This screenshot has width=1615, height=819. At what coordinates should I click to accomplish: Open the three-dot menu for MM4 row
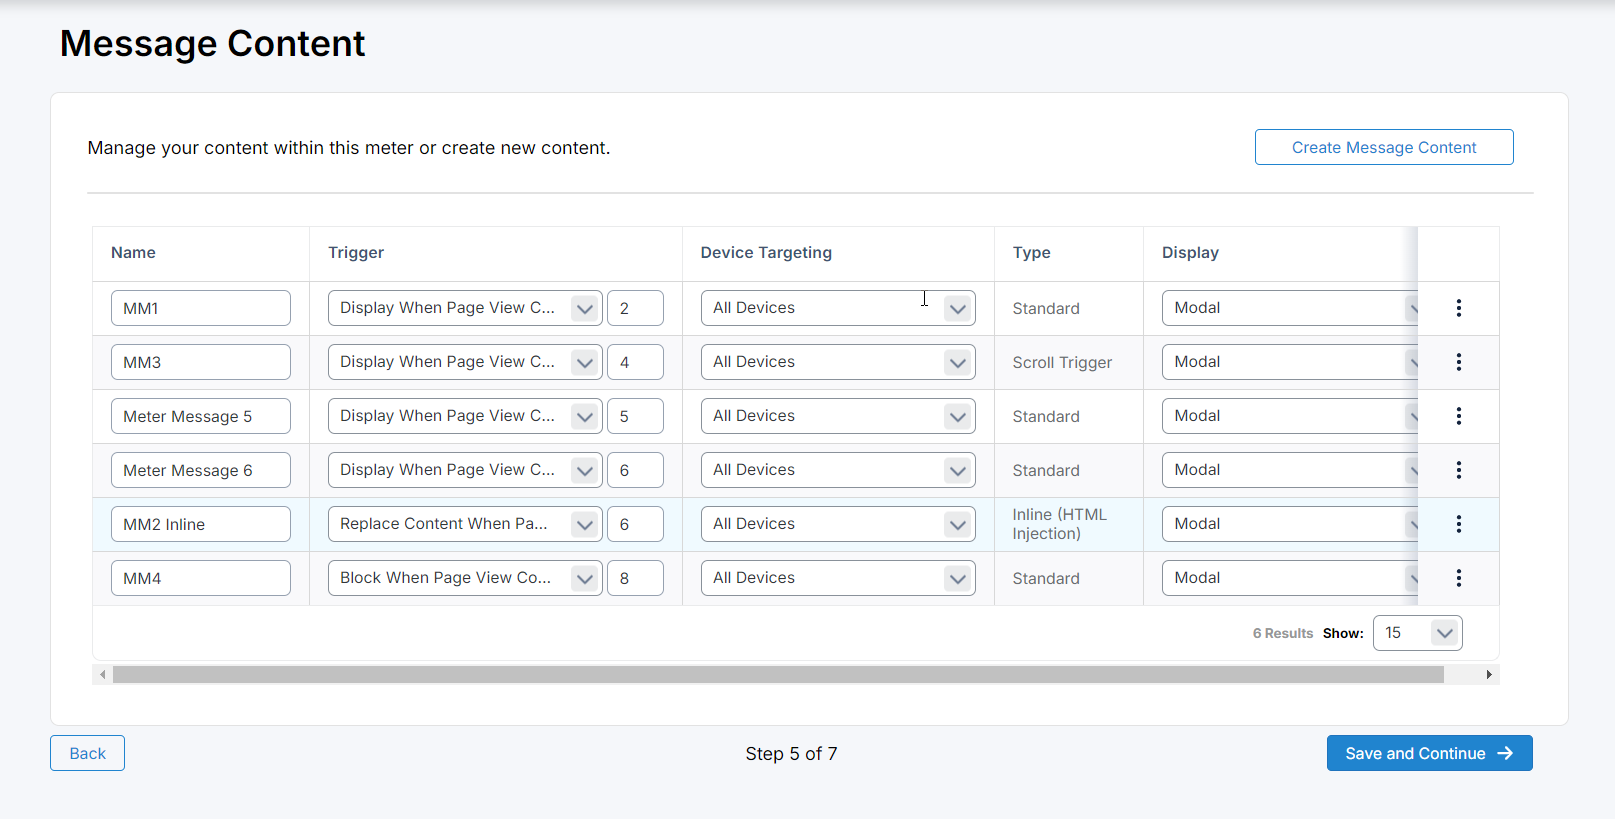1458,578
